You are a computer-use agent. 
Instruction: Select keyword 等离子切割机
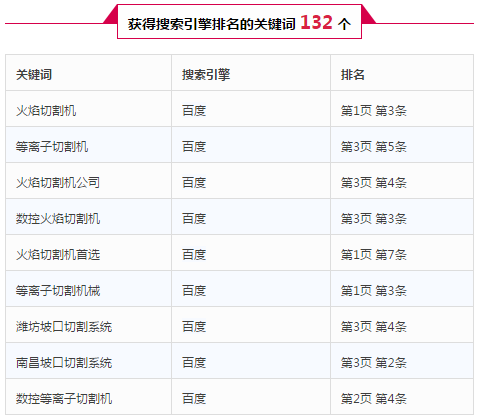point(52,146)
